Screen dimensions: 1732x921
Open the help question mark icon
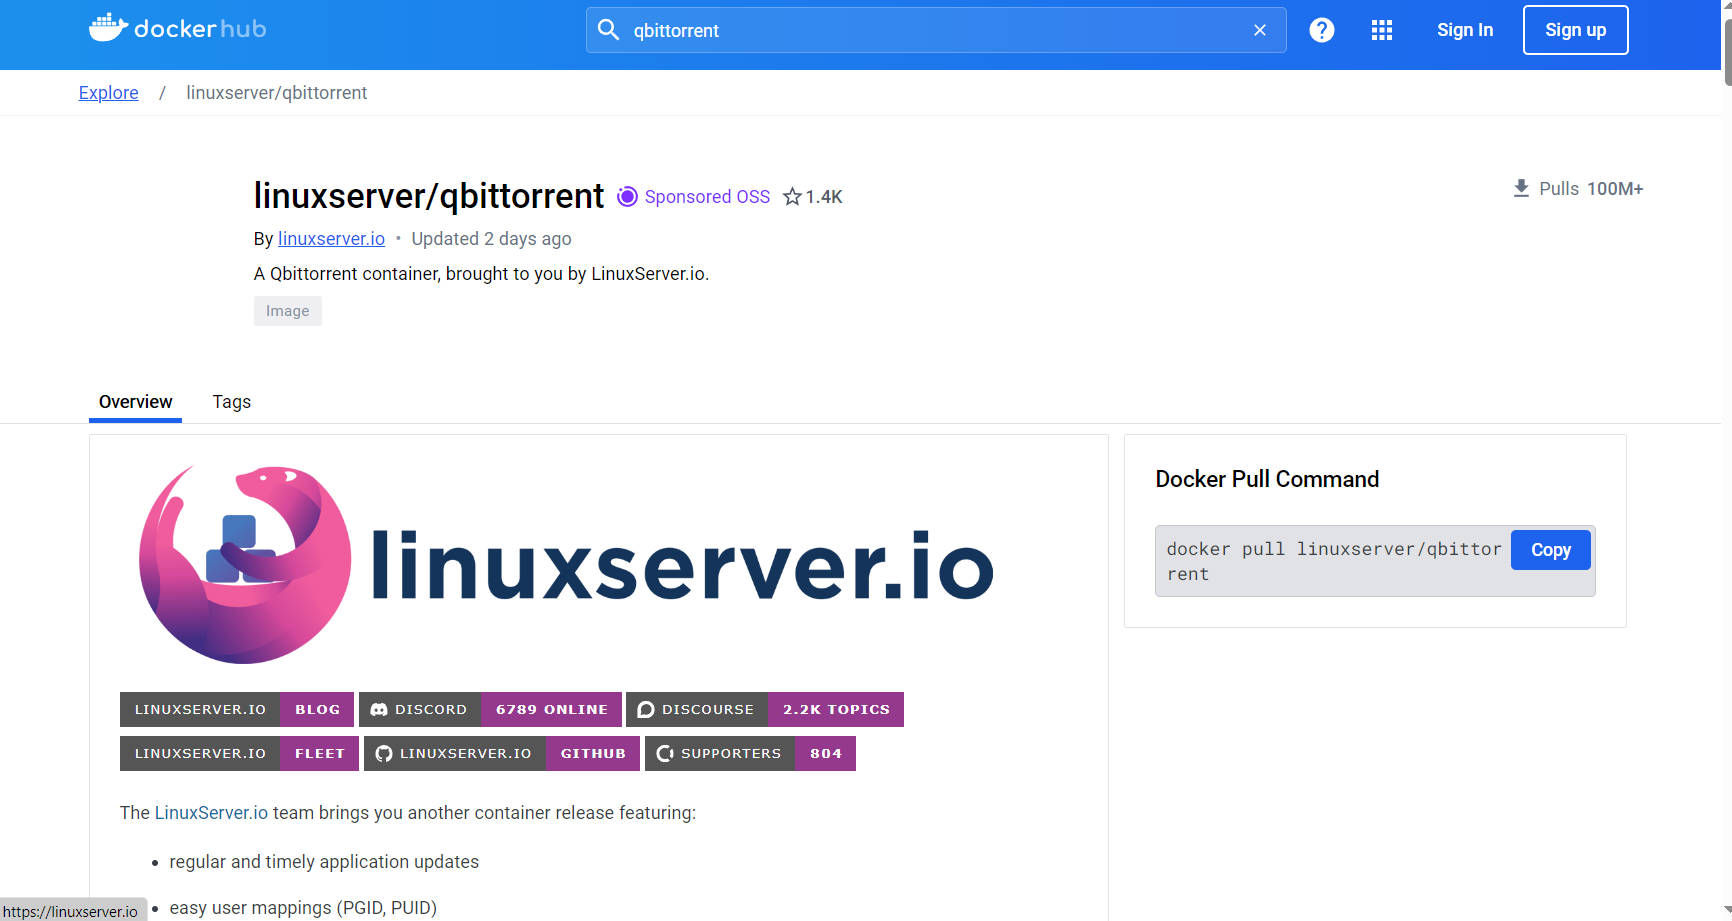[x=1322, y=30]
